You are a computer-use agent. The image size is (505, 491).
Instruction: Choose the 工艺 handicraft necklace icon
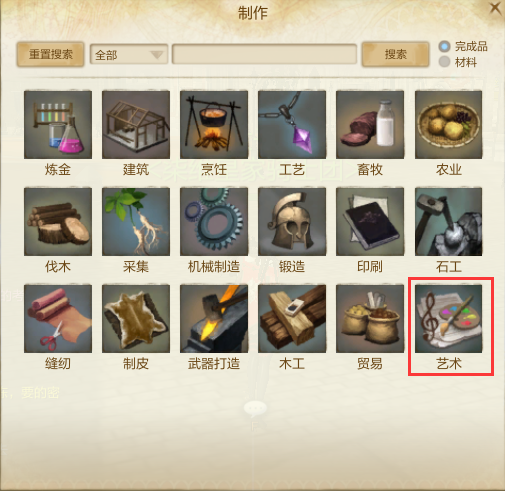tap(292, 124)
